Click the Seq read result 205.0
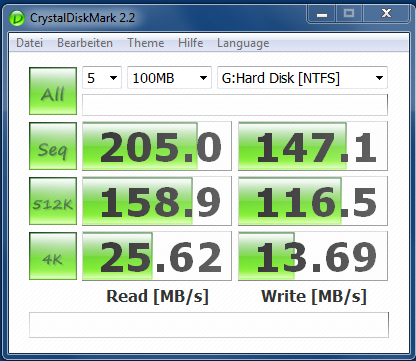The width and height of the screenshot is (416, 361). pyautogui.click(x=157, y=146)
